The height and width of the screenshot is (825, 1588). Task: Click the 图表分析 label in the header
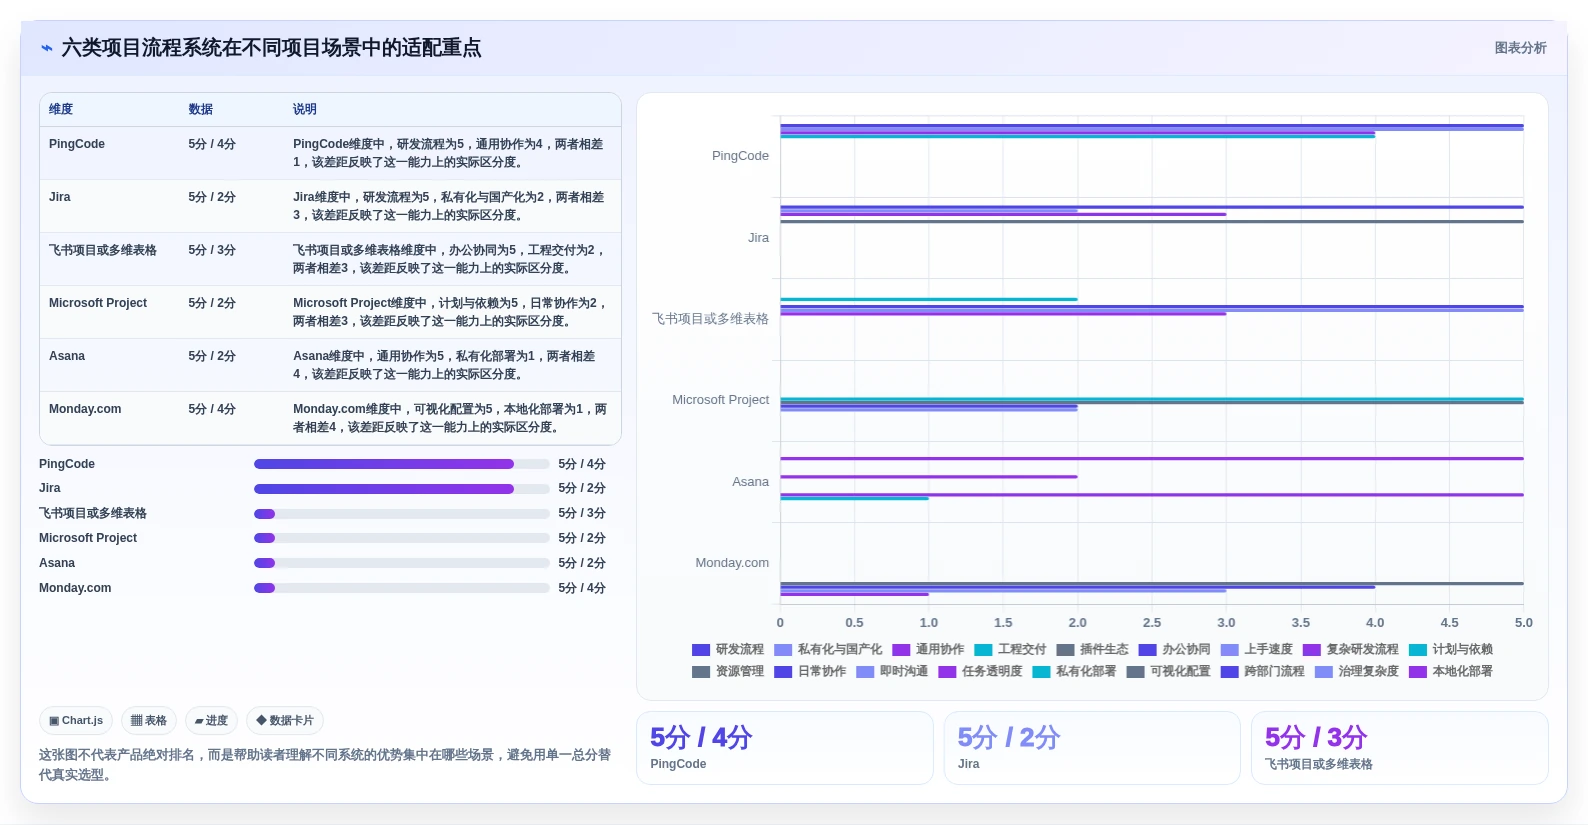click(x=1520, y=48)
